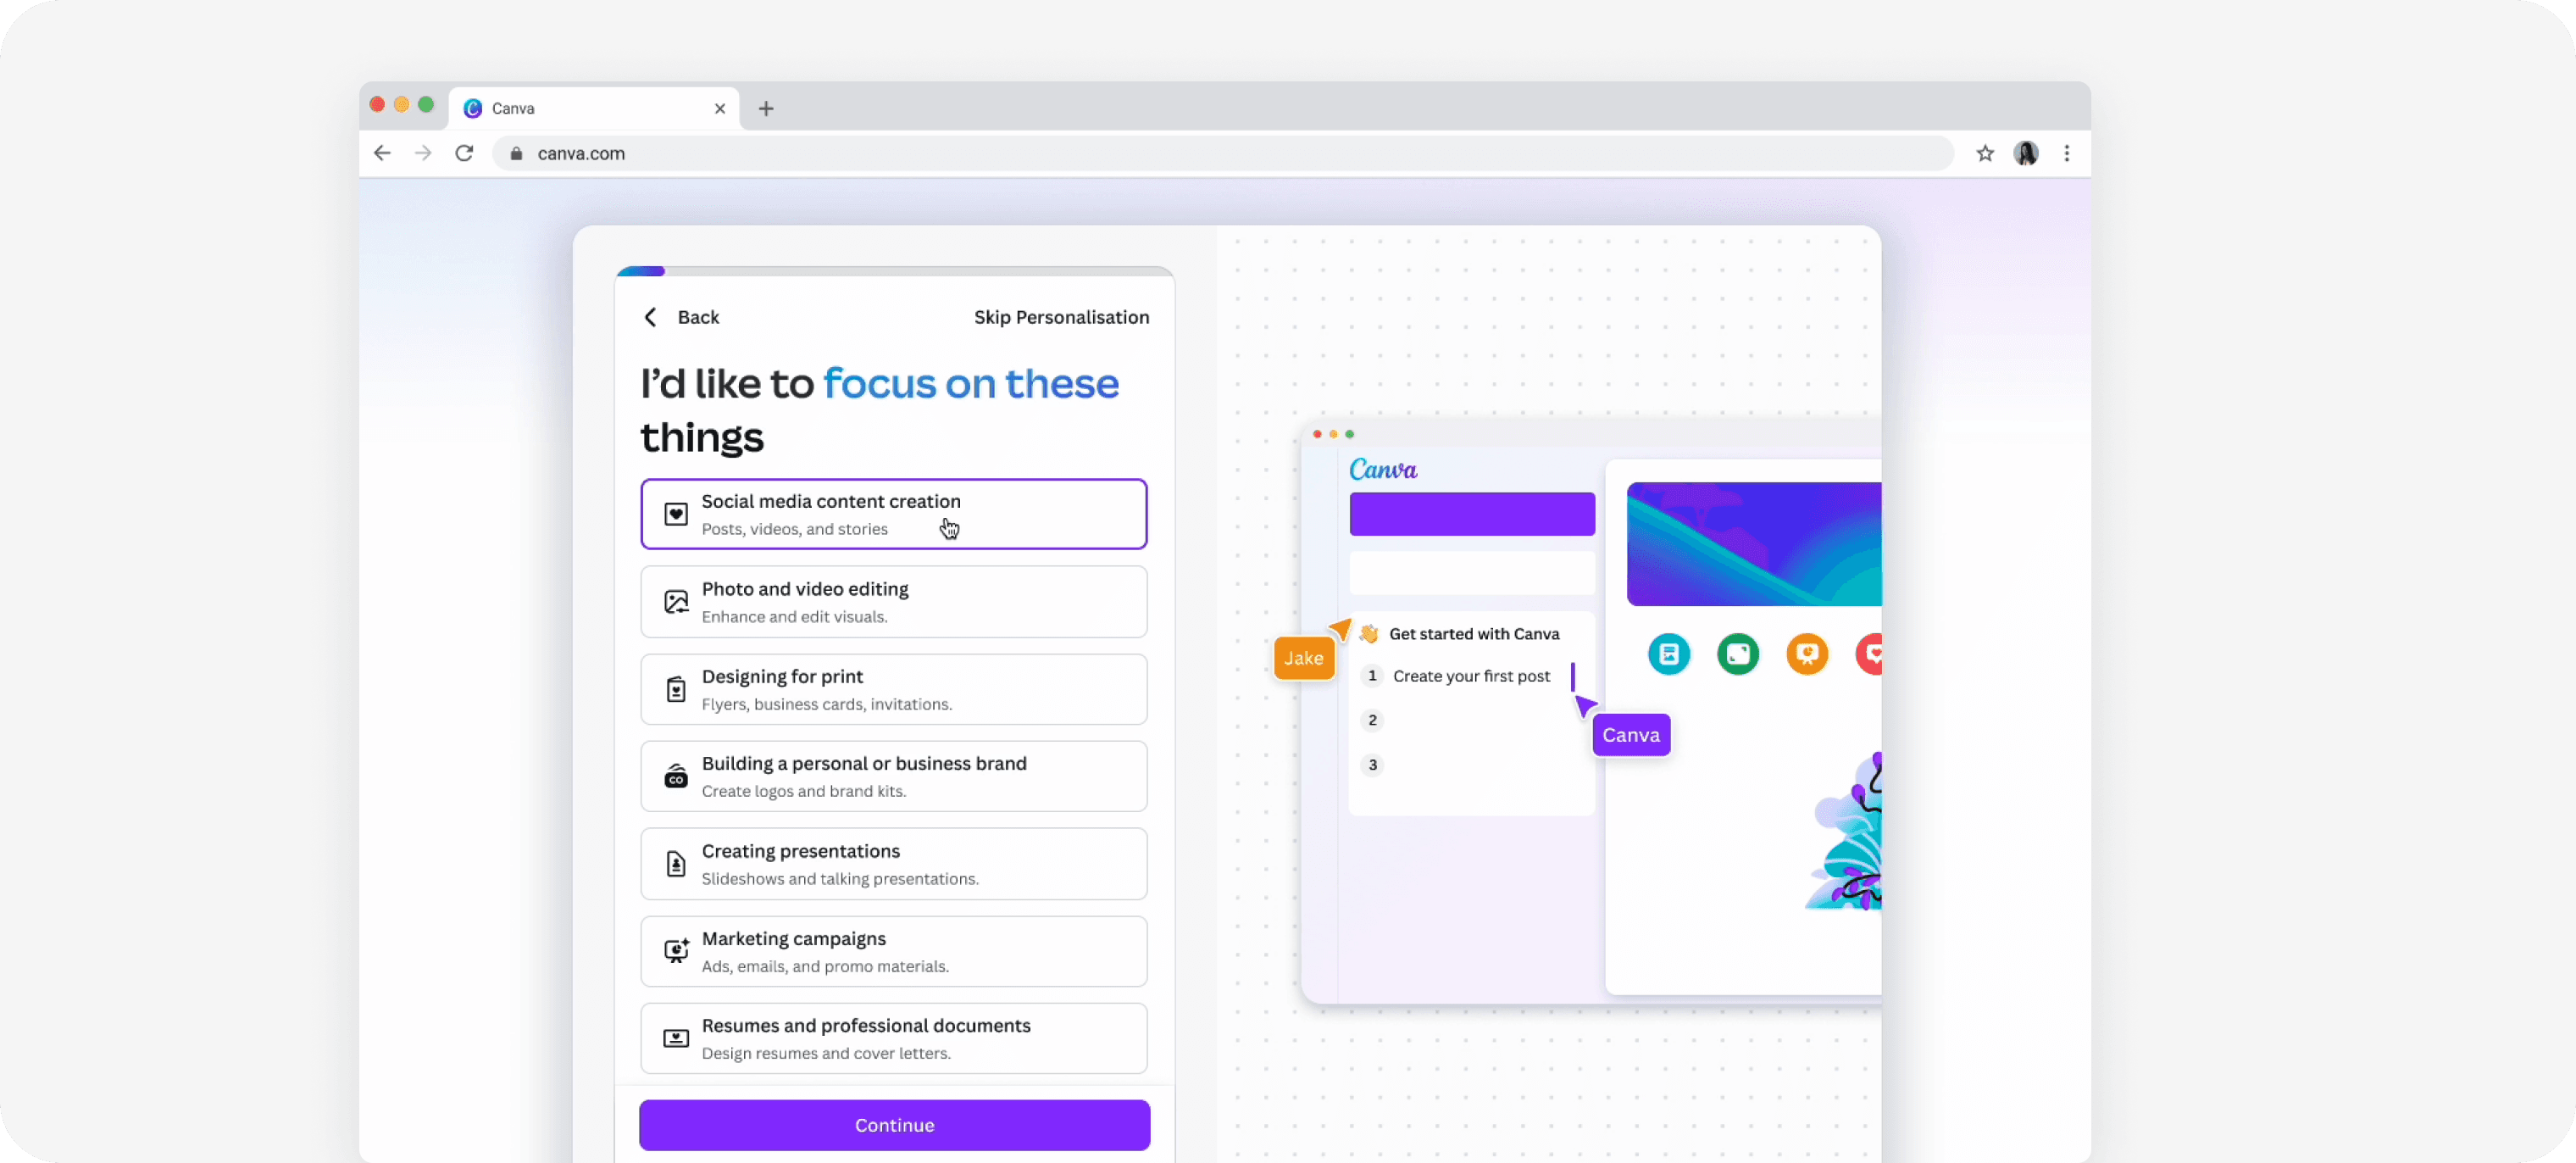Viewport: 2576px width, 1163px height.
Task: Select the Canva browser tab
Action: pos(594,108)
